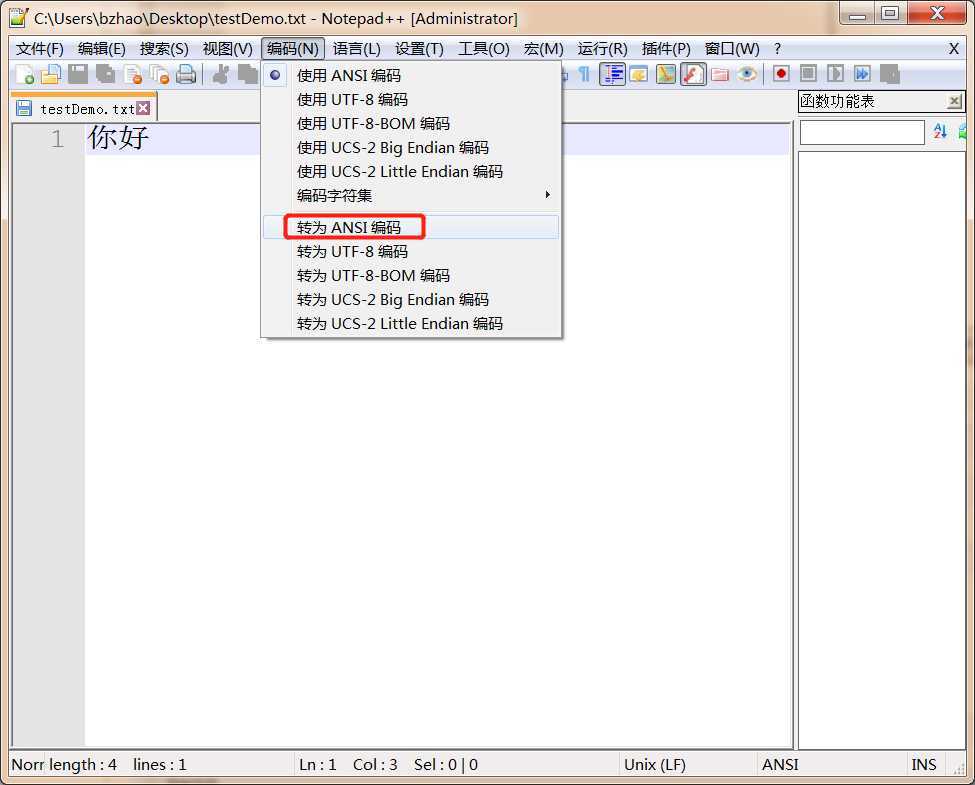Select 使用 ANSI 编码 radio option
The image size is (975, 785).
tap(411, 75)
